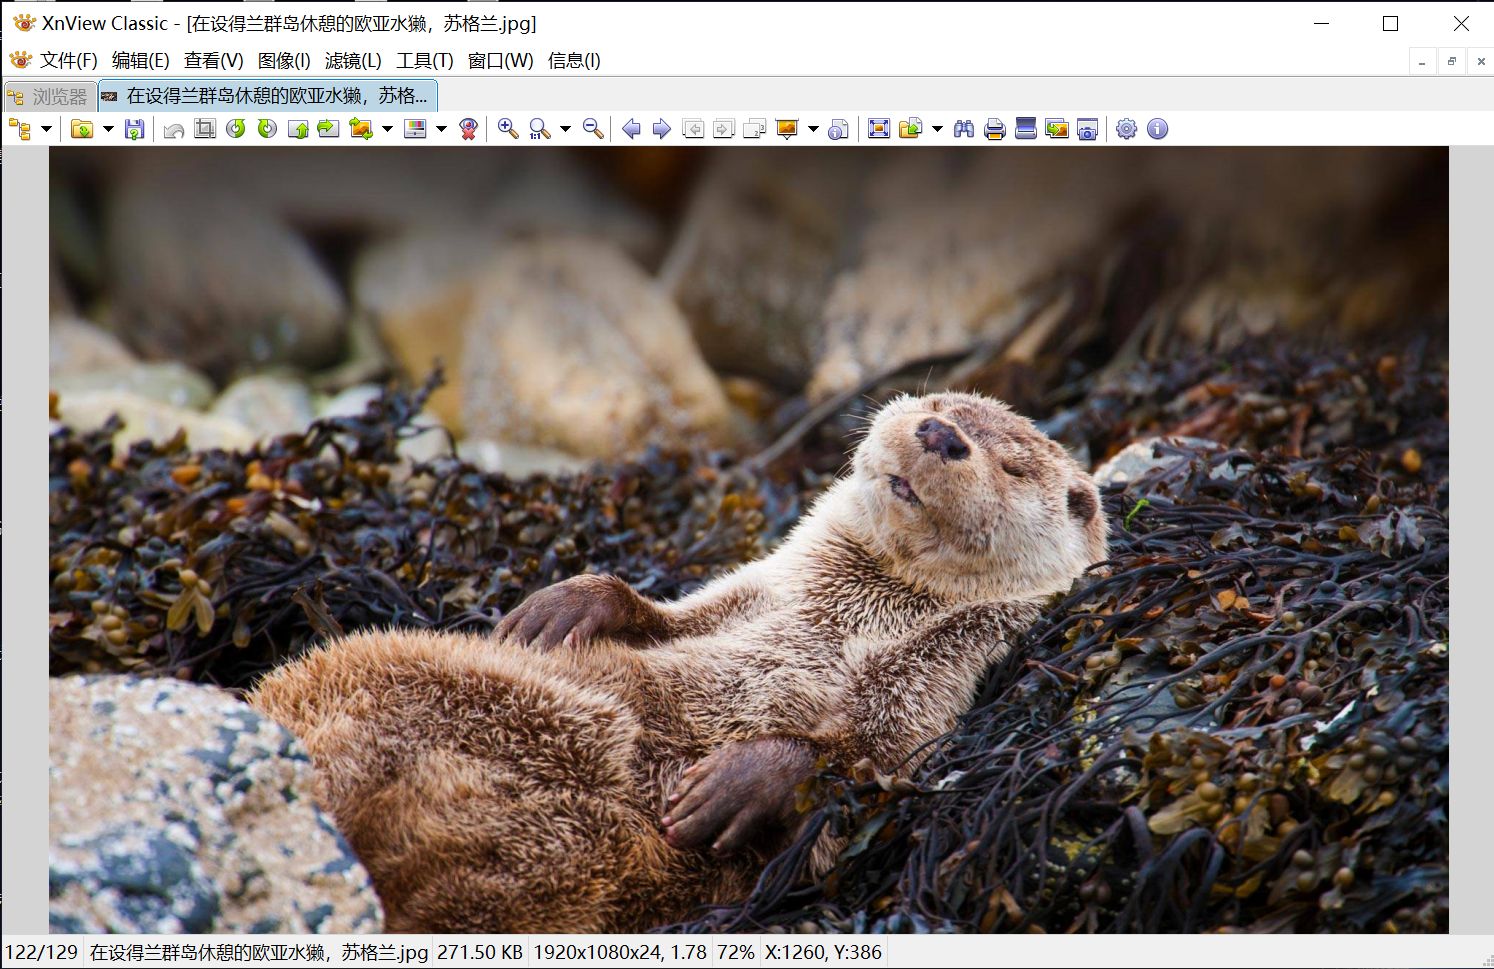Rotate image counter-clockwise (left)
This screenshot has width=1494, height=969.
click(236, 129)
